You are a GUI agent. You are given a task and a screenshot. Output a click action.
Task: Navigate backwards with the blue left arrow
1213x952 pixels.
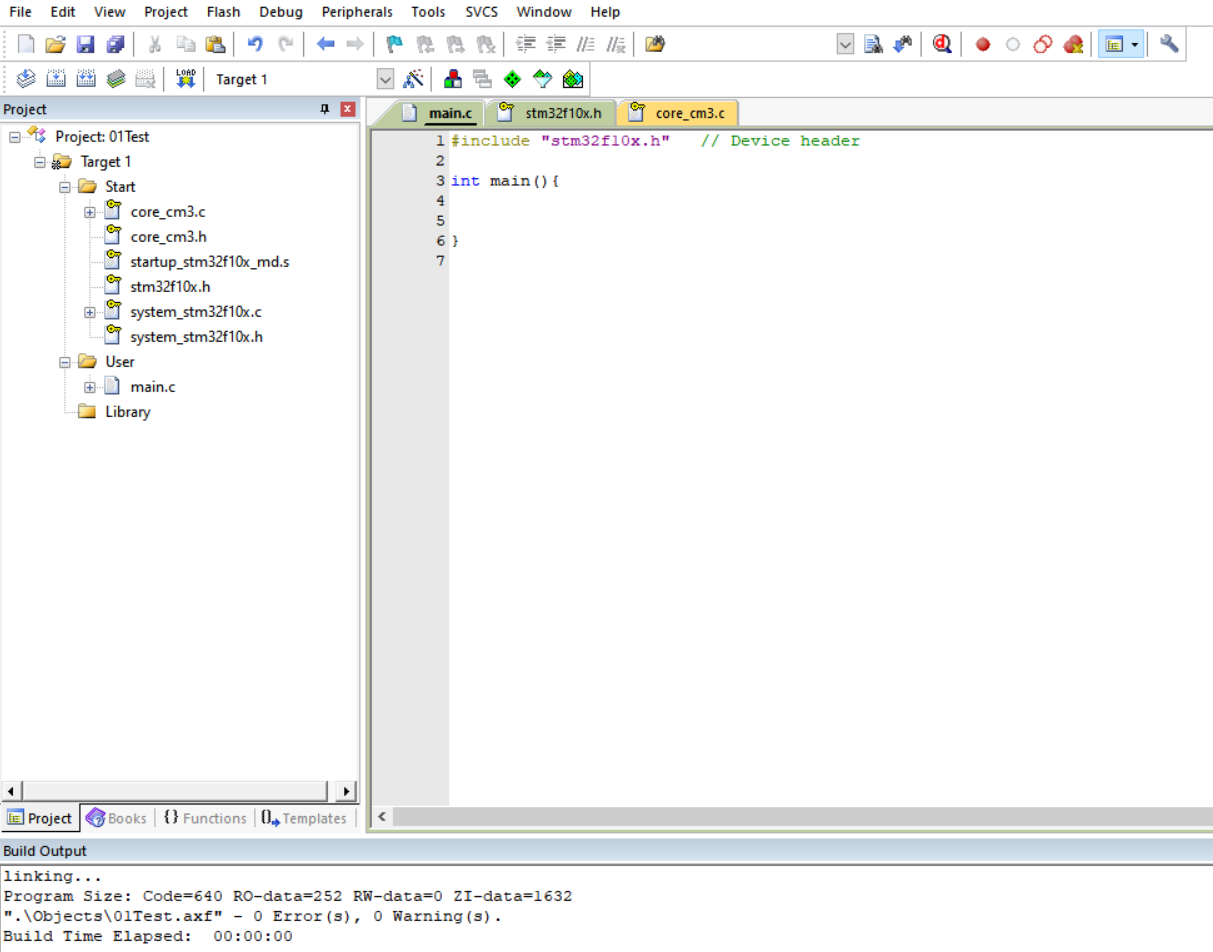tap(326, 44)
